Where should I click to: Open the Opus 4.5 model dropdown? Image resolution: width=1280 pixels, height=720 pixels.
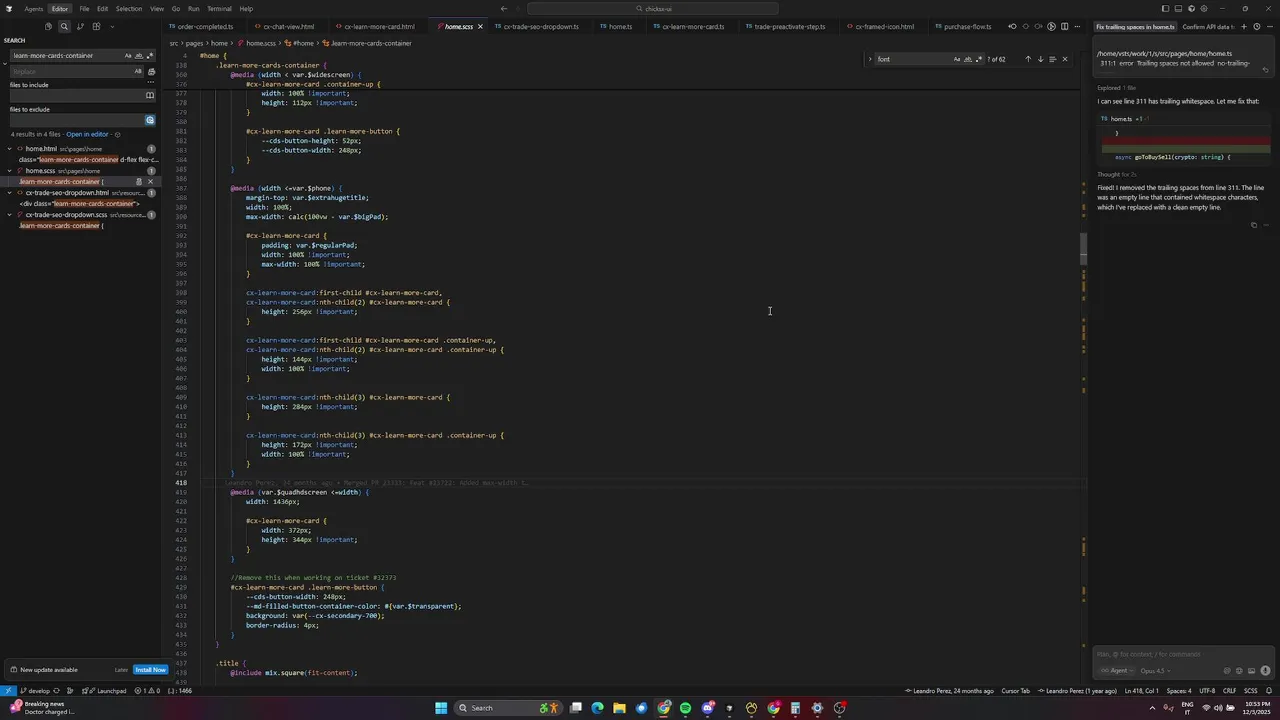pyautogui.click(x=1155, y=671)
